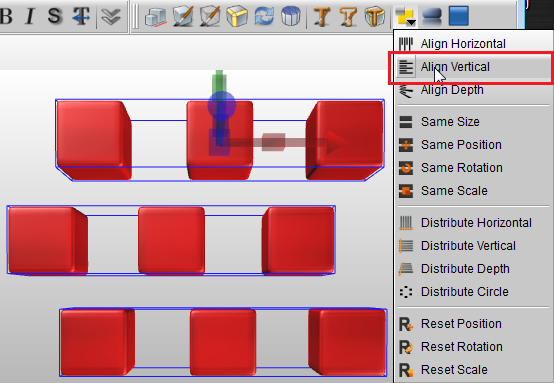Toggle Italic text formatting

click(x=30, y=16)
